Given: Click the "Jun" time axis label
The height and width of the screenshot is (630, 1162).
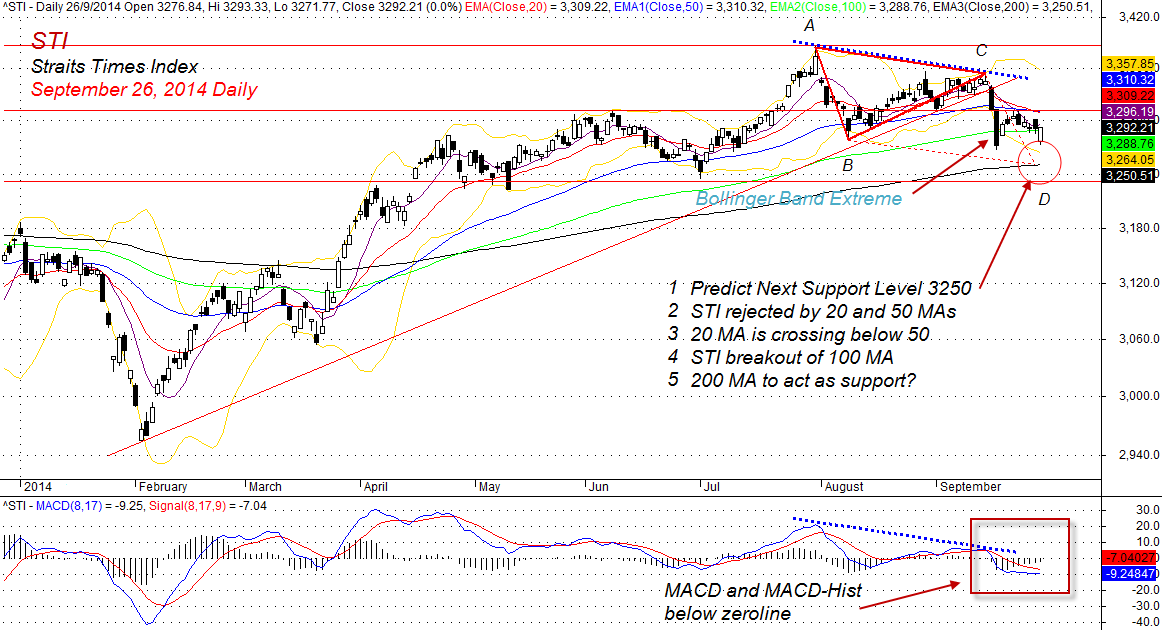Looking at the screenshot, I should point(599,487).
